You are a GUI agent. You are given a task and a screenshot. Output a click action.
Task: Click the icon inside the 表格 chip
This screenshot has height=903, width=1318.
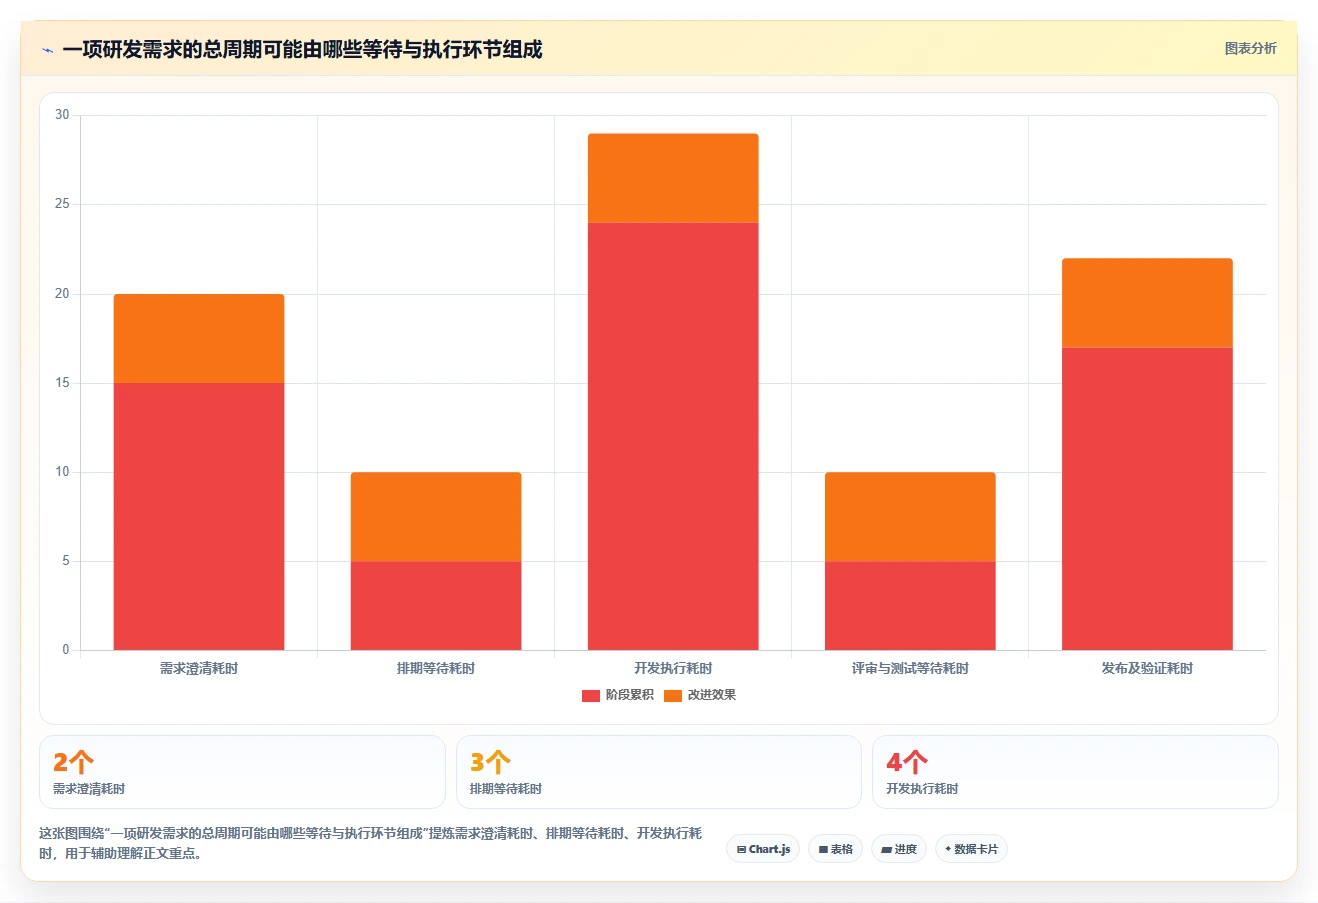(823, 849)
